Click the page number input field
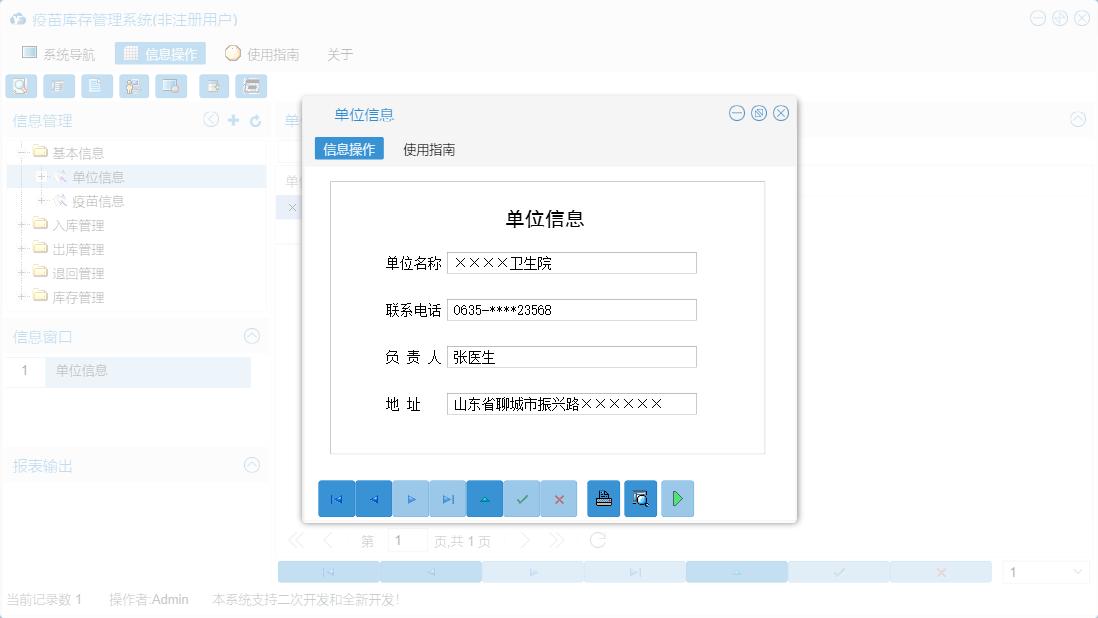Screen dimensions: 1098x618 (x=407, y=539)
